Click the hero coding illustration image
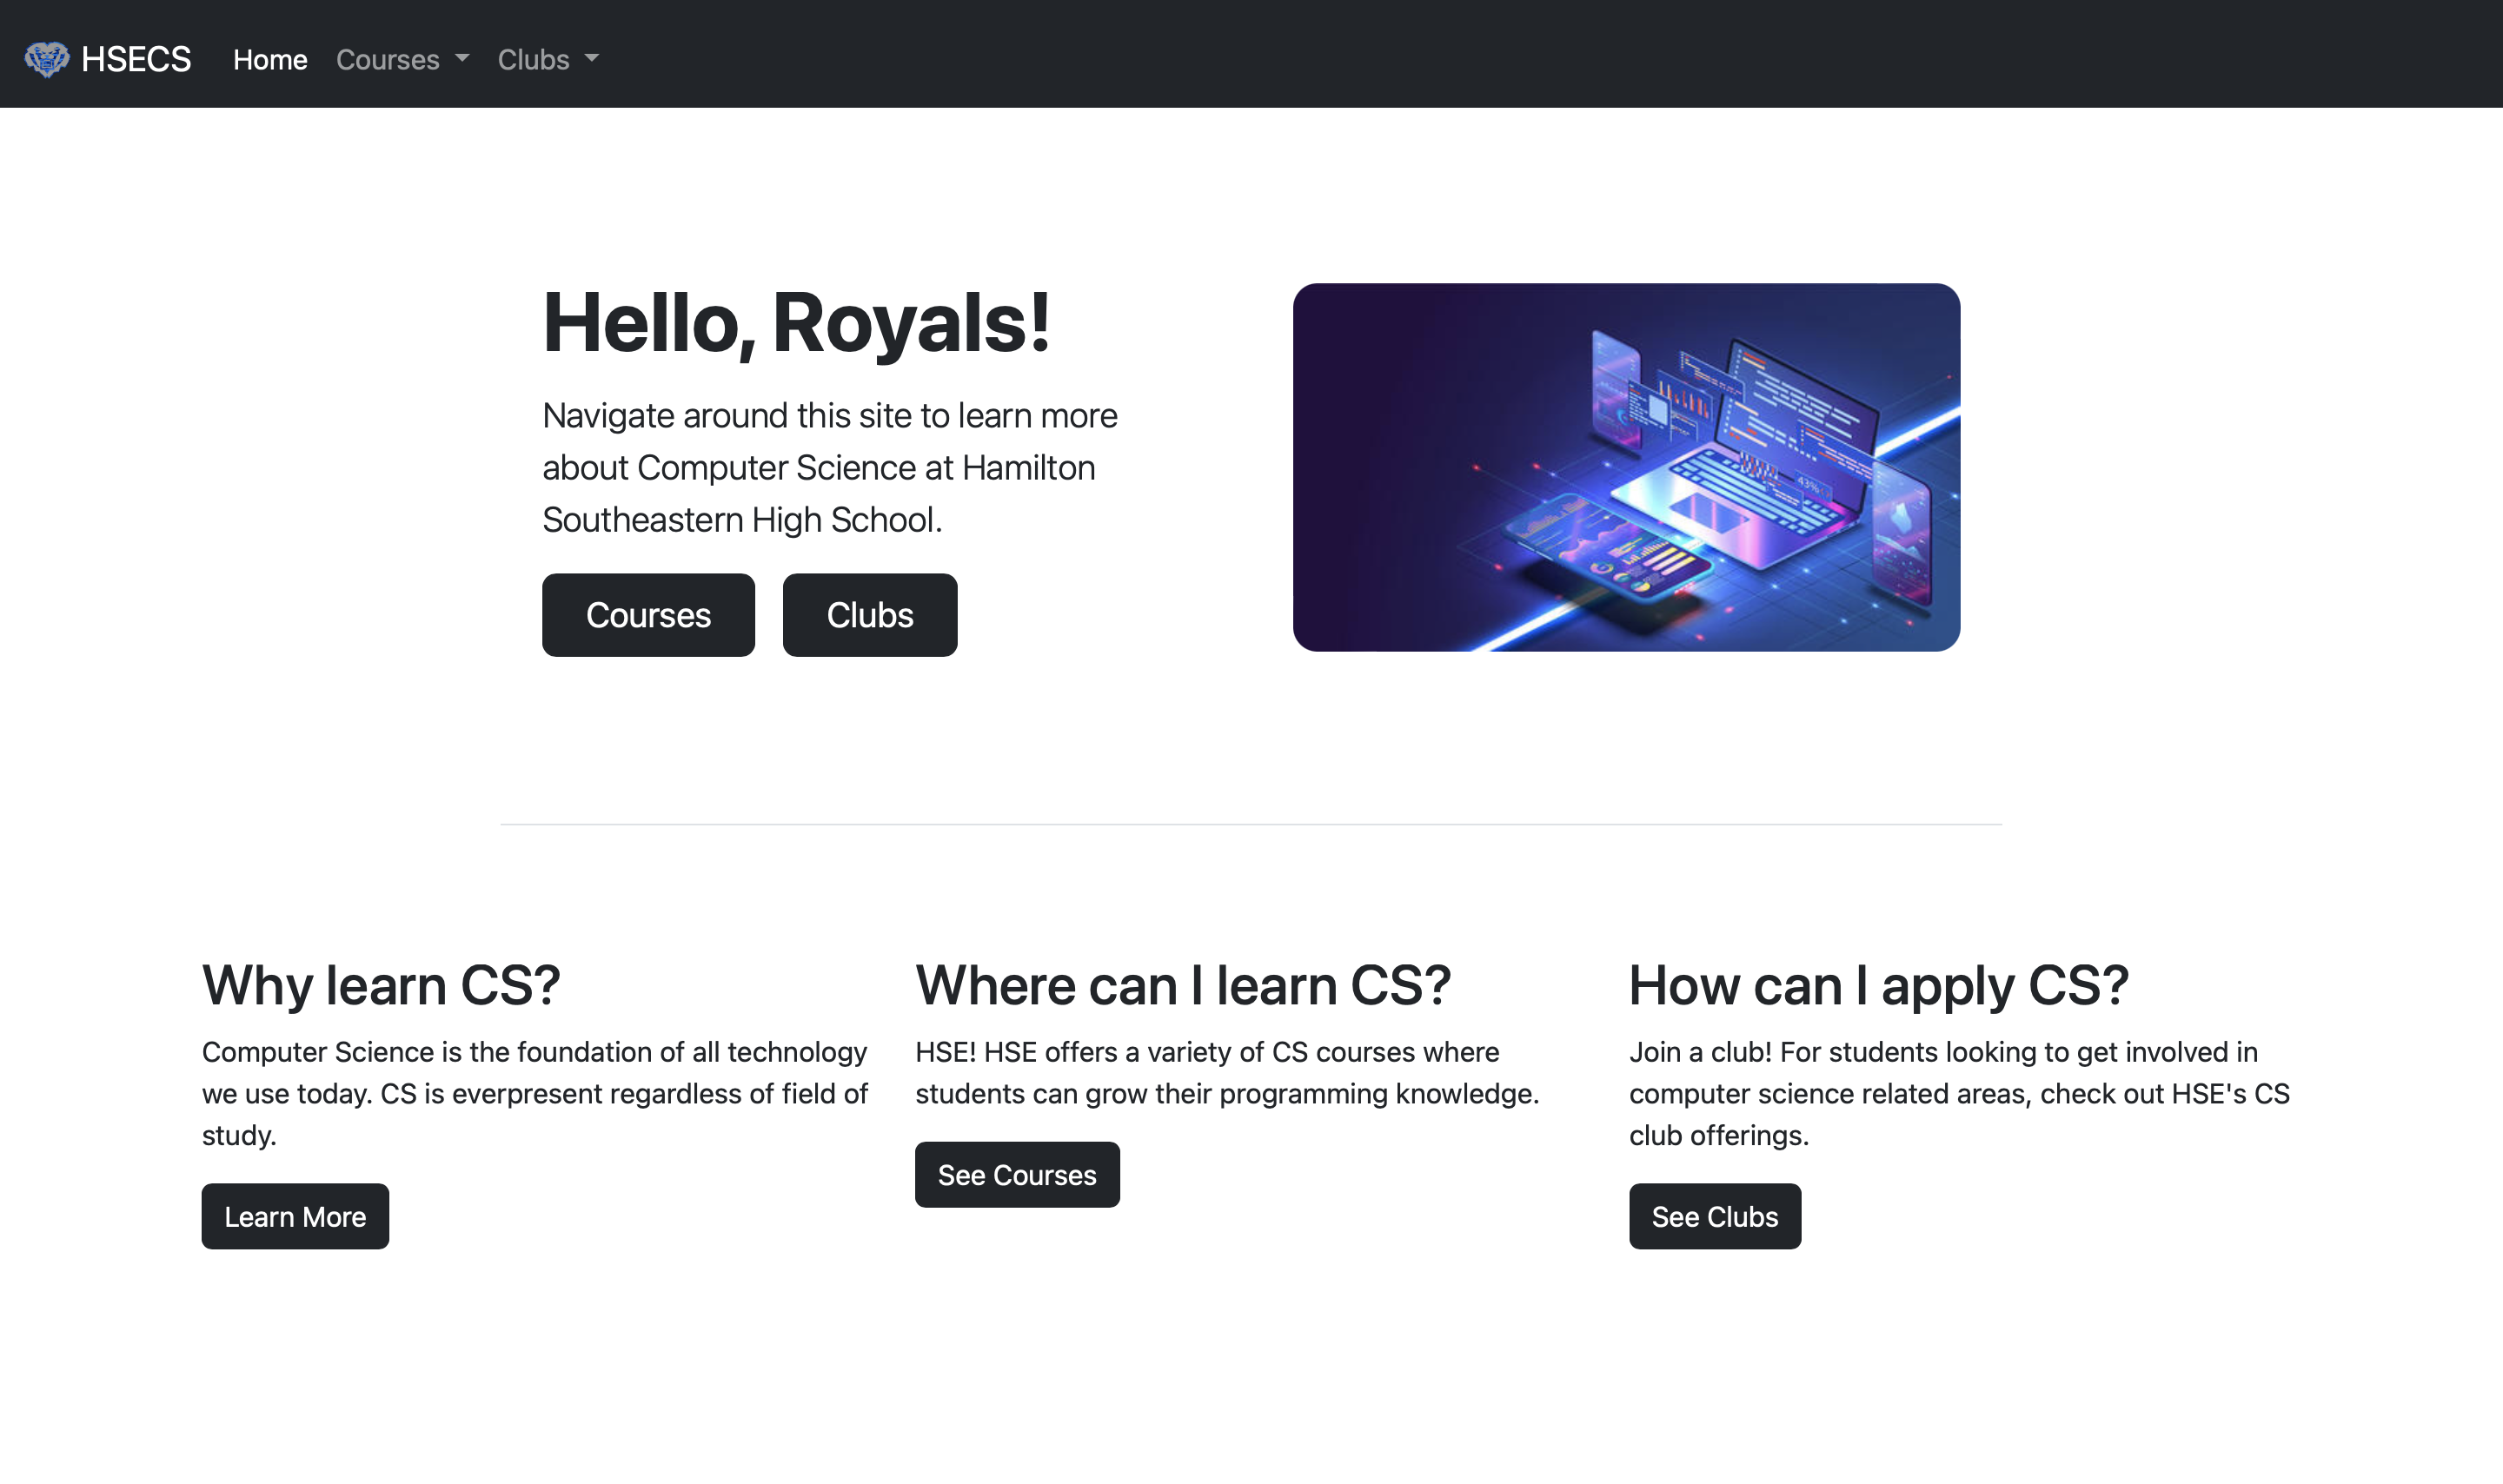2503x1484 pixels. tap(1625, 466)
